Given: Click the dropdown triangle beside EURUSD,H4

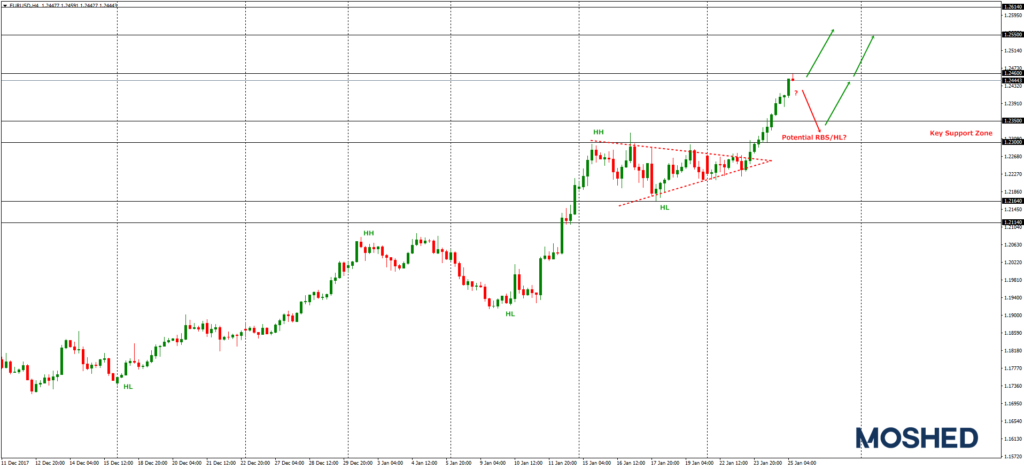Looking at the screenshot, I should coord(5,5).
